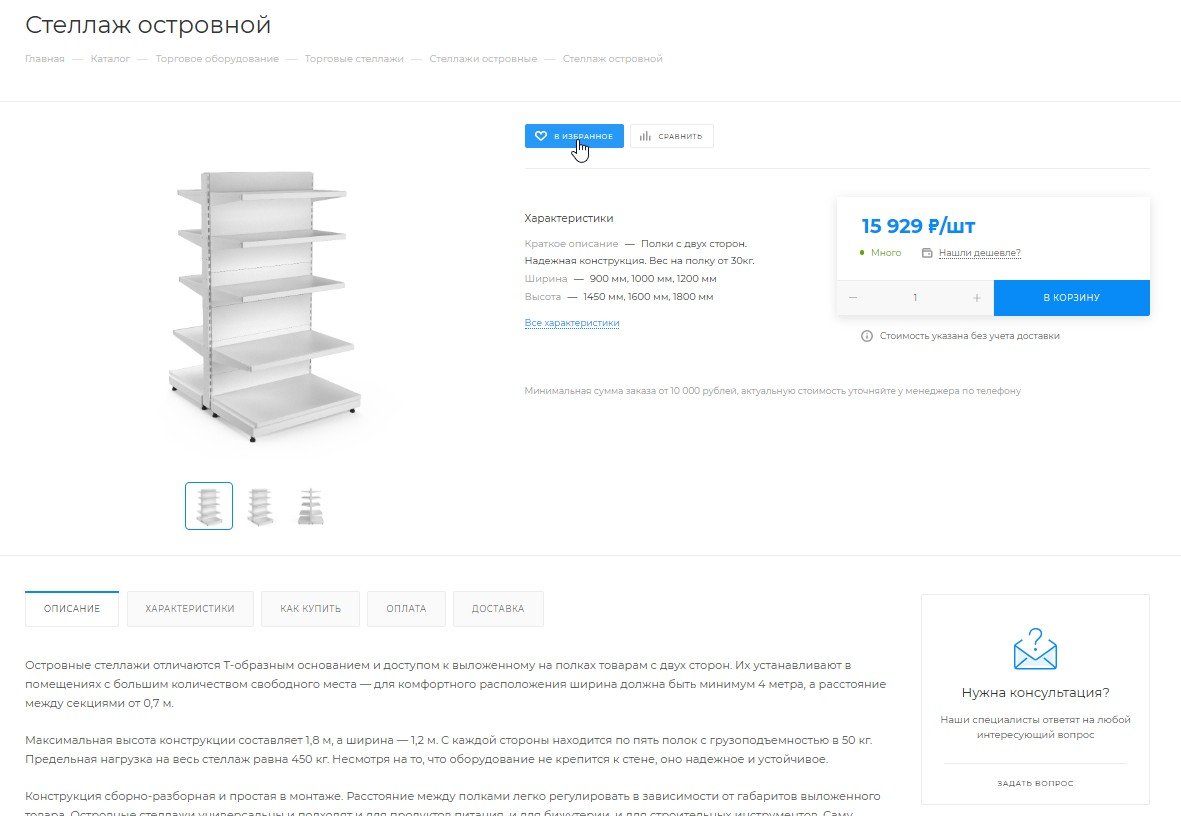This screenshot has height=816, width=1181.
Task: Select the third shelf thumbnail
Action: pos(310,506)
